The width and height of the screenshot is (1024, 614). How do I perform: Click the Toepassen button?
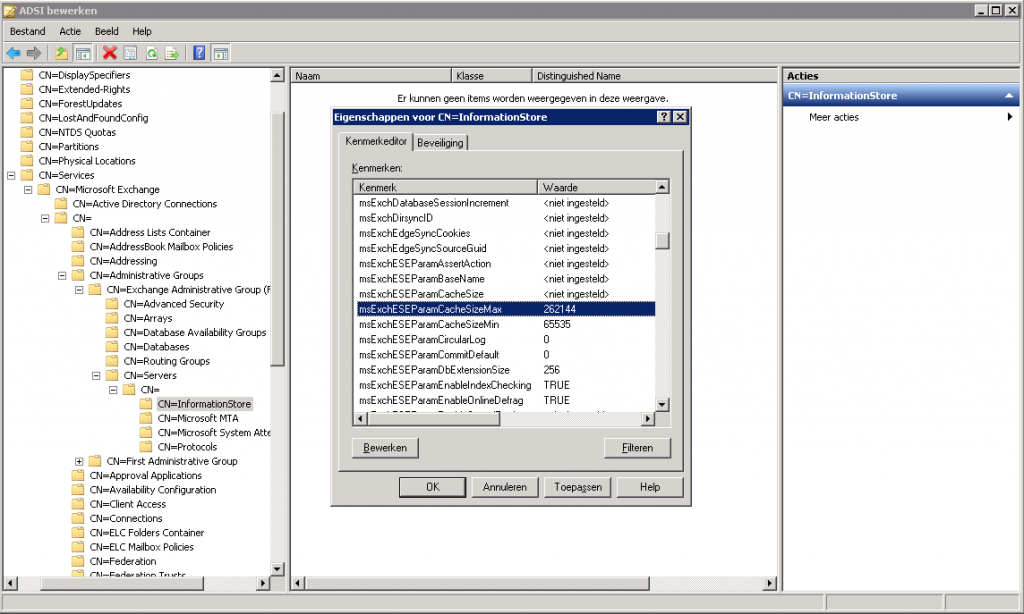pyautogui.click(x=578, y=487)
